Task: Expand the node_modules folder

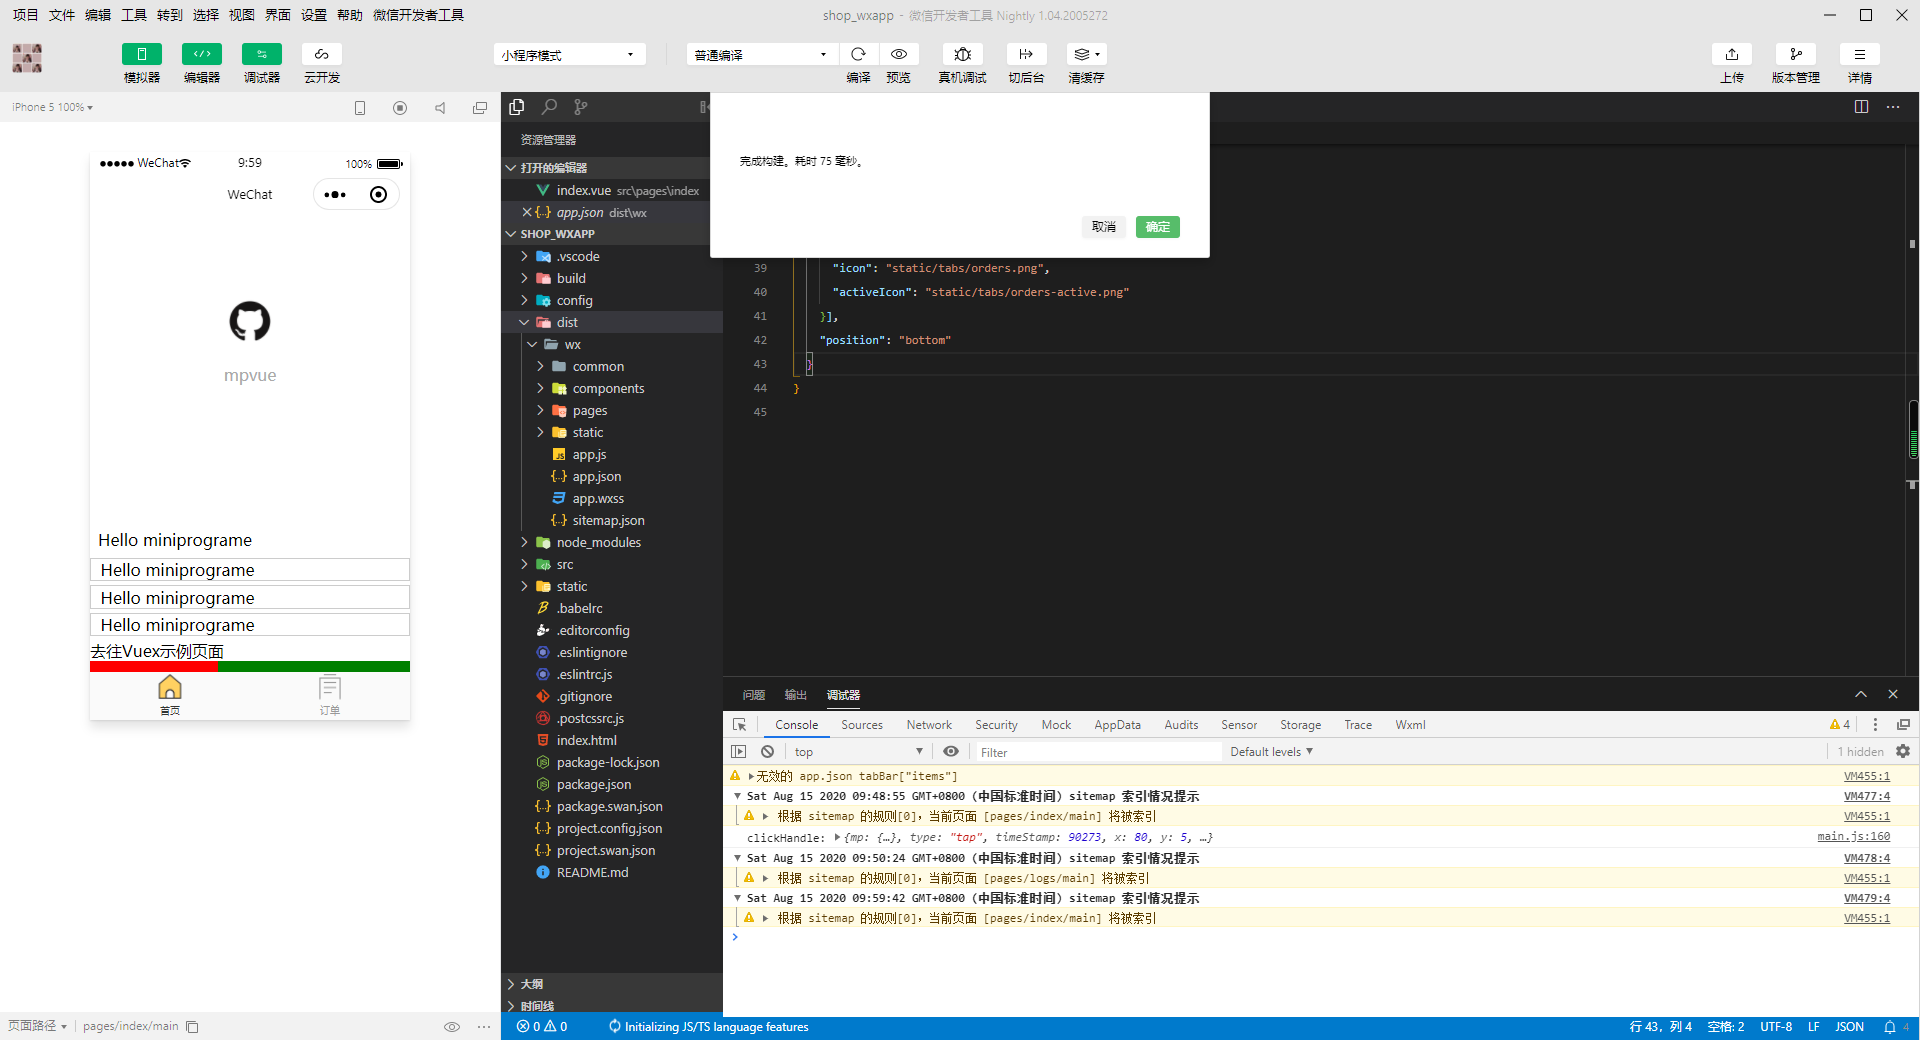Action: point(612,542)
